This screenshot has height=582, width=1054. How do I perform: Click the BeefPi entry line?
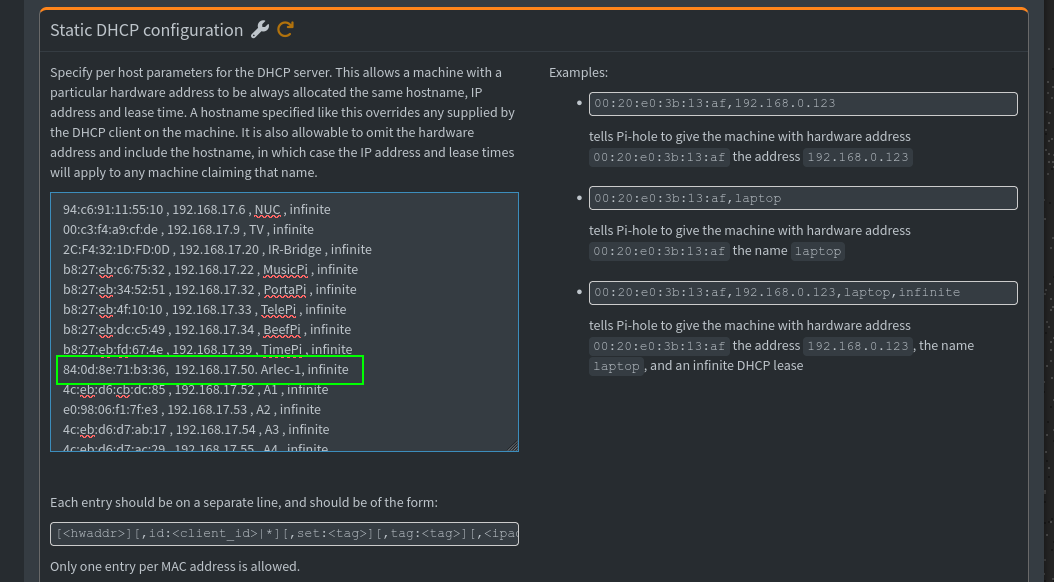point(207,330)
